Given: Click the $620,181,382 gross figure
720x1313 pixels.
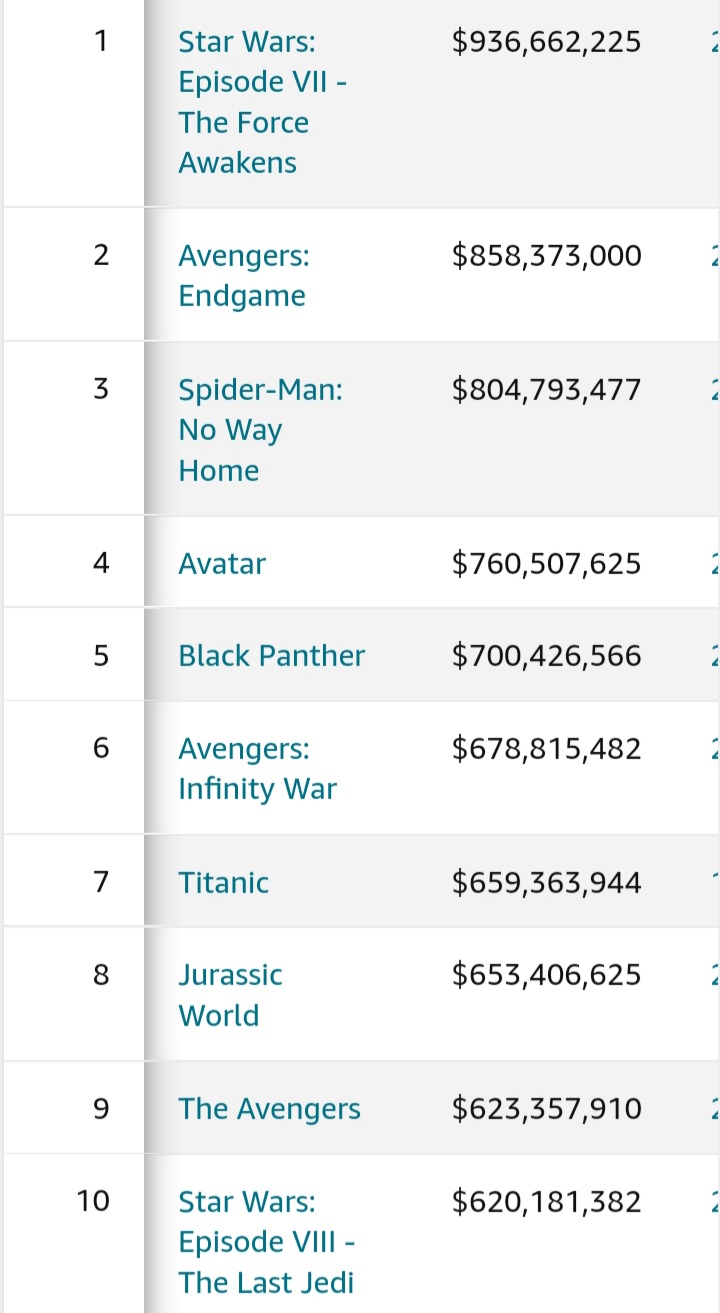Looking at the screenshot, I should click(x=546, y=1200).
